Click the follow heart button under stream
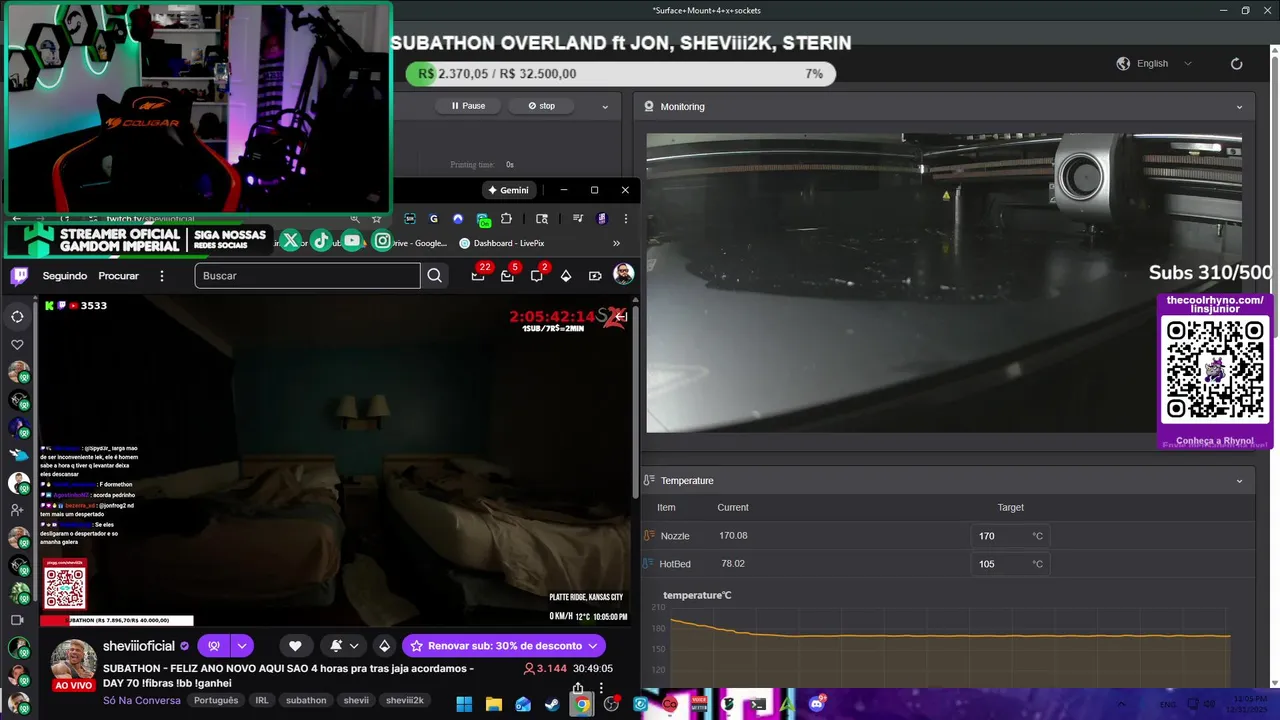The image size is (1280, 720). click(x=295, y=646)
